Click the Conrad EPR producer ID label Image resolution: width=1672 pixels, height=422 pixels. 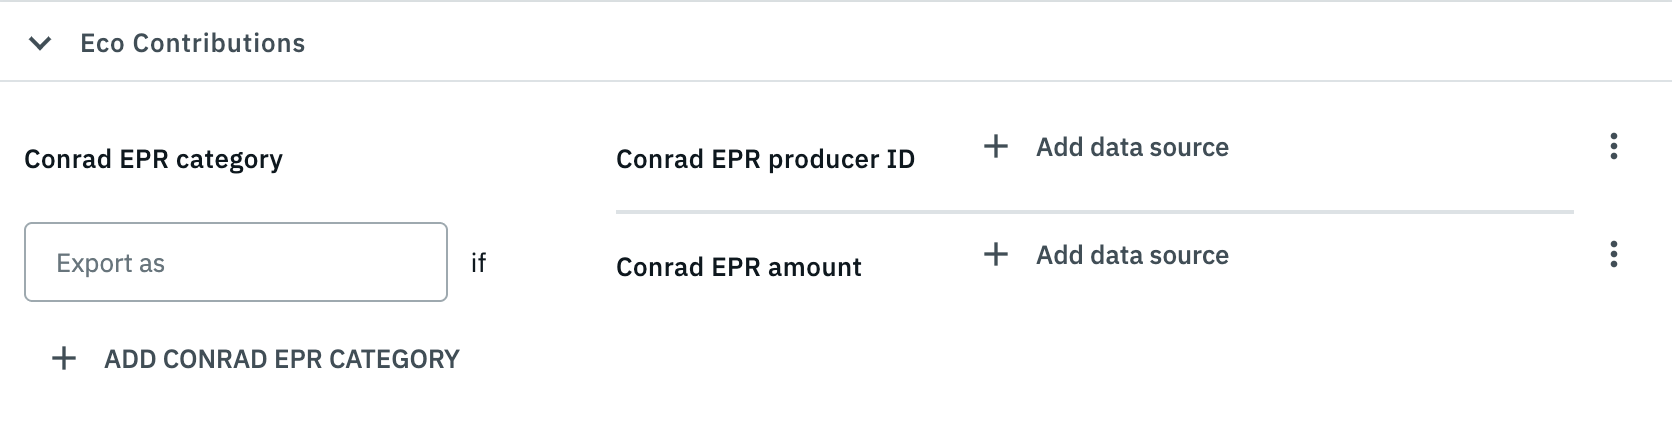coord(765,159)
